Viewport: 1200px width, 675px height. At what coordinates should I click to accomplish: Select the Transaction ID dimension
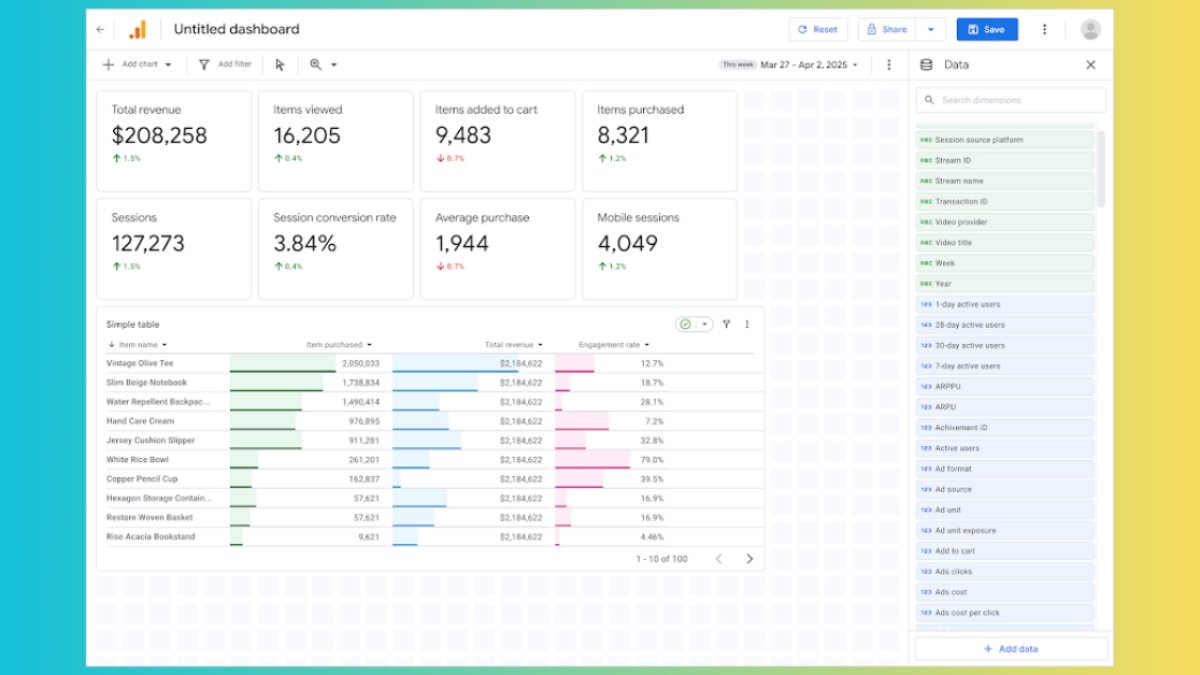point(1005,201)
